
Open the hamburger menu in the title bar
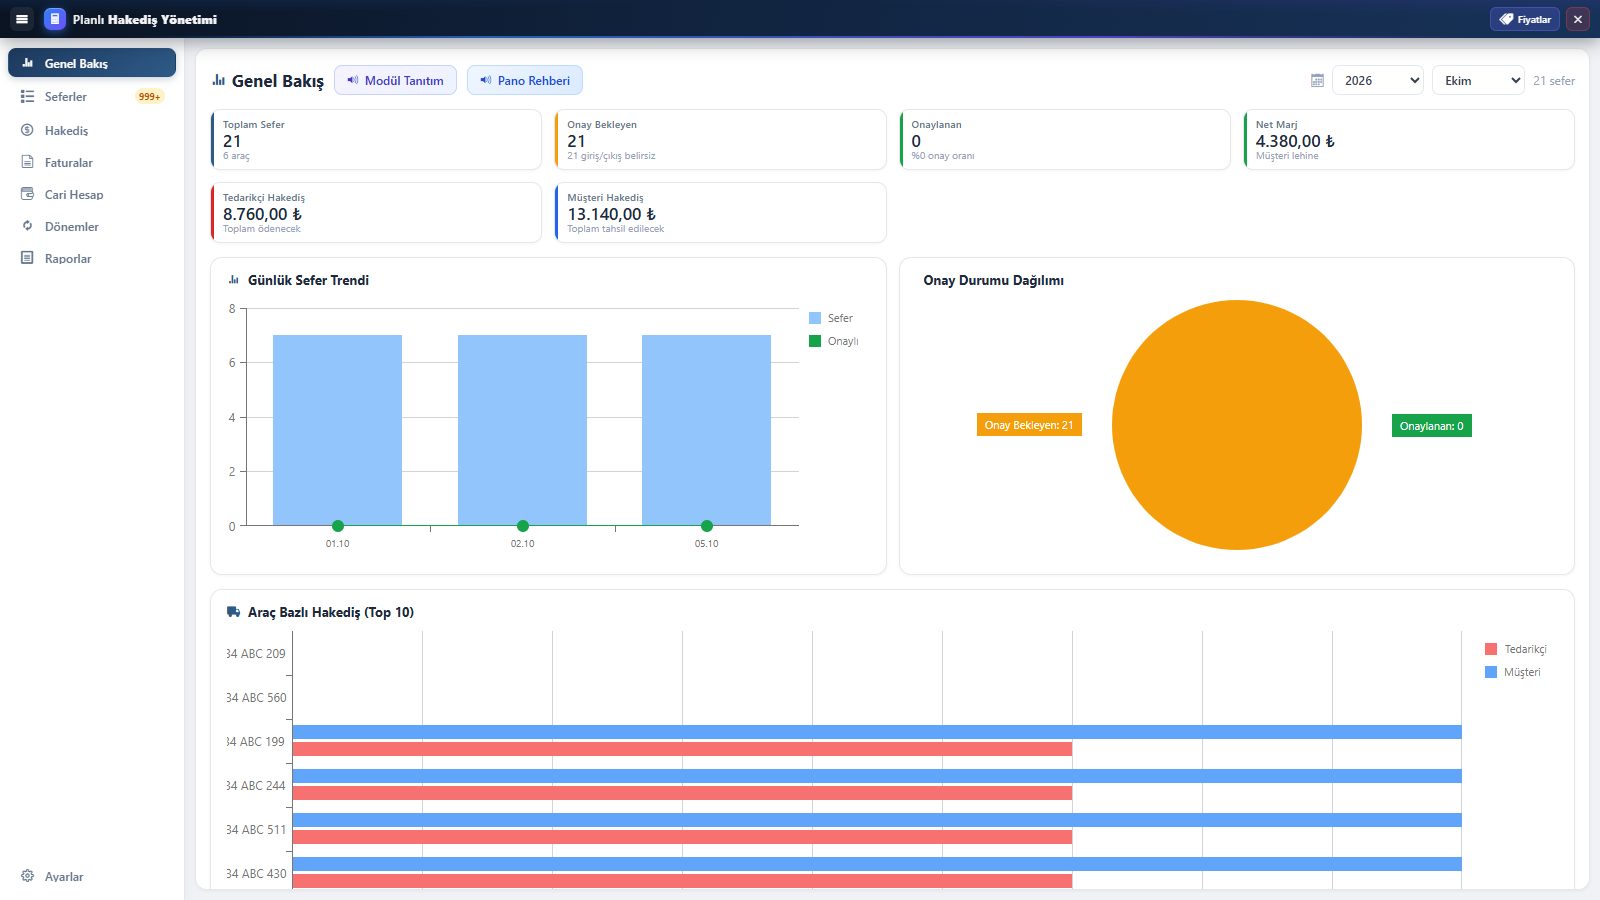(x=22, y=19)
